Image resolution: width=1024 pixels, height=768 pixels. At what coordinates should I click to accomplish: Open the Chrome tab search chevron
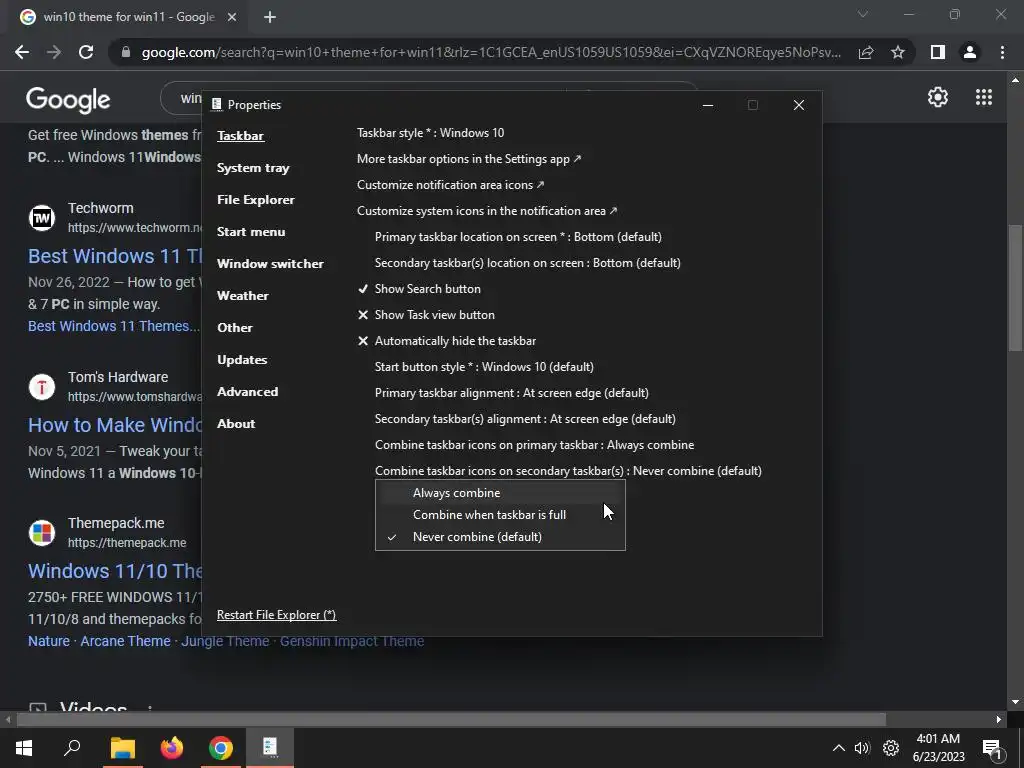pos(863,14)
